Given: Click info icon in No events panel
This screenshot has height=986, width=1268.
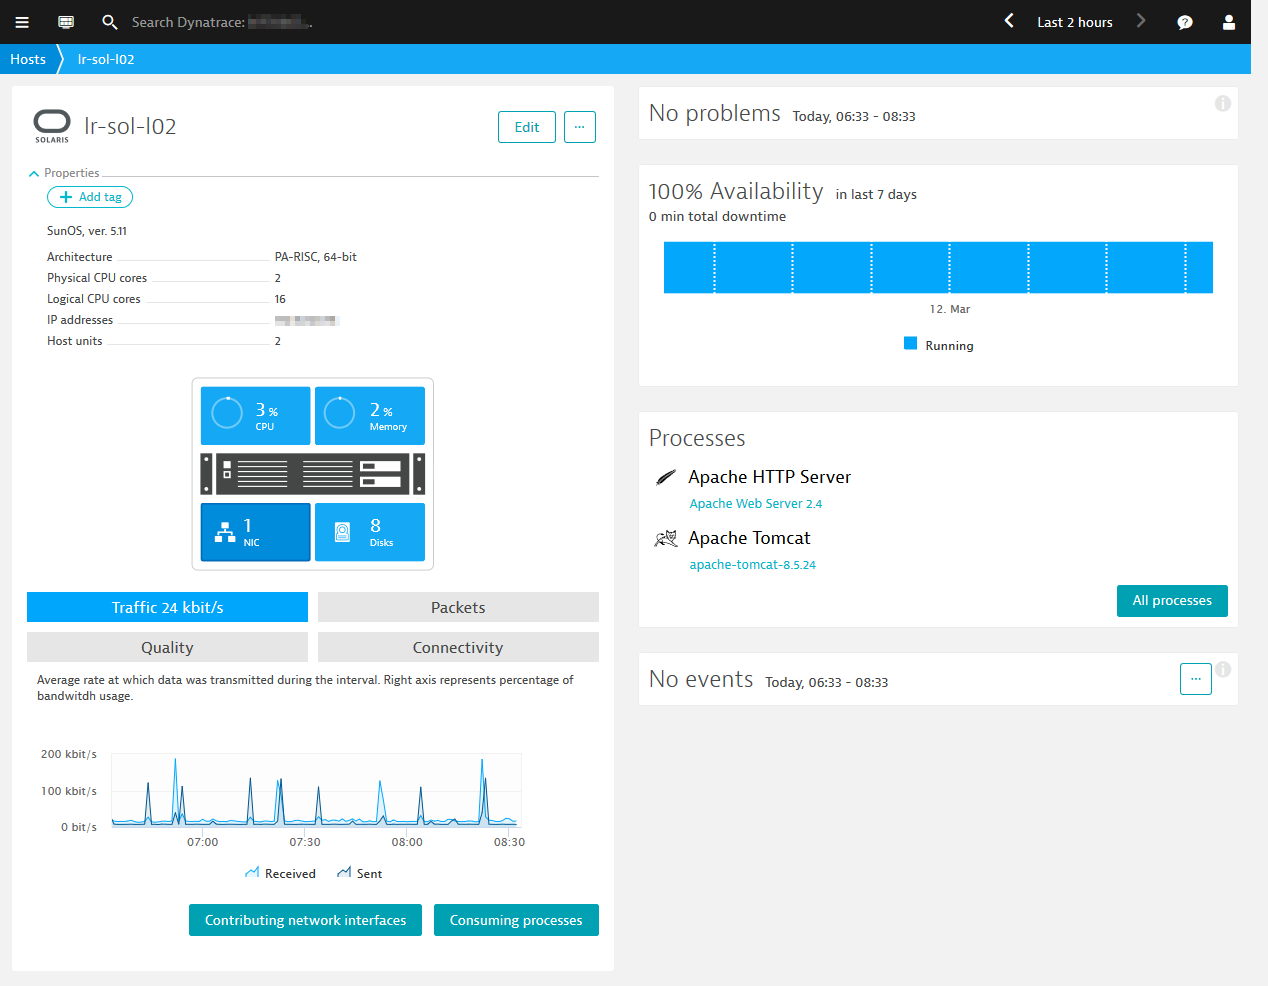Looking at the screenshot, I should tap(1223, 669).
